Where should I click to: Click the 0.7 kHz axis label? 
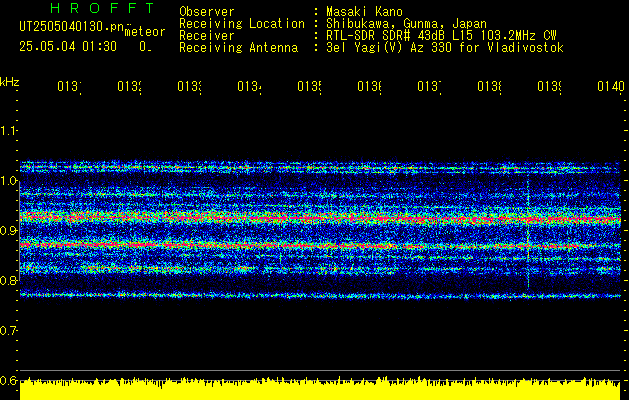pyautogui.click(x=8, y=331)
